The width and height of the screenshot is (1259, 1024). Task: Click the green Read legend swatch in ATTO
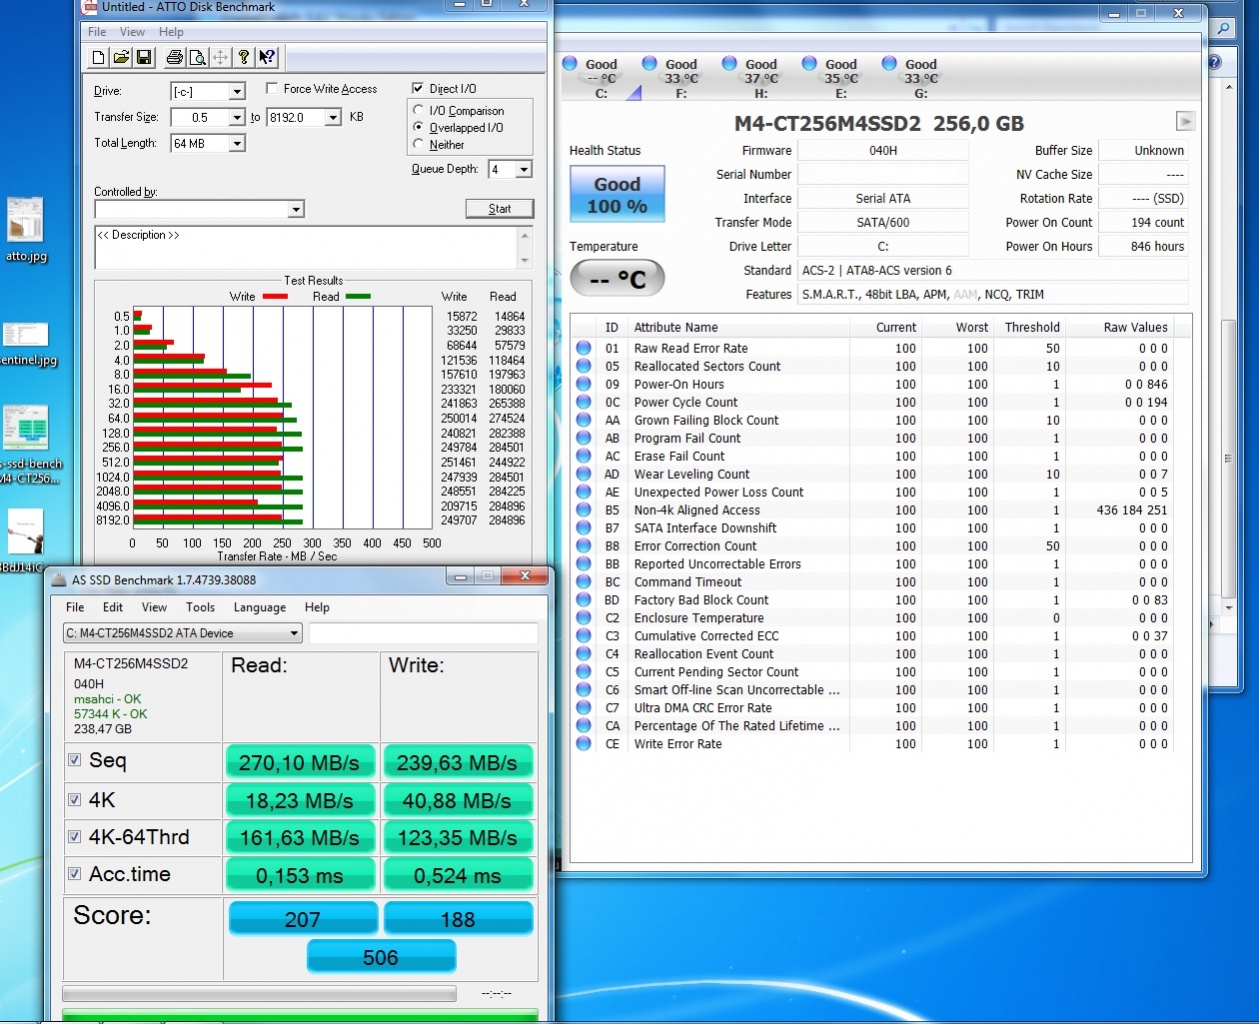(358, 296)
